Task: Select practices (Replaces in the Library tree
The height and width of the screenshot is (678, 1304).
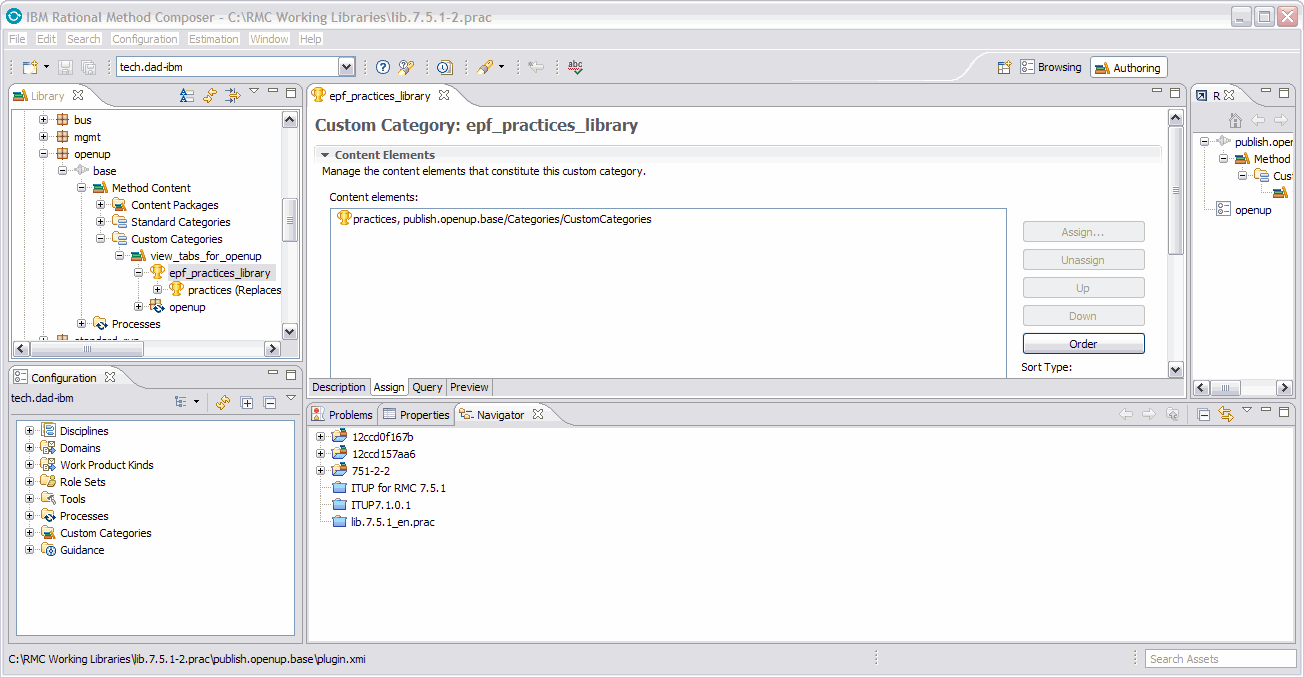Action: [x=234, y=290]
